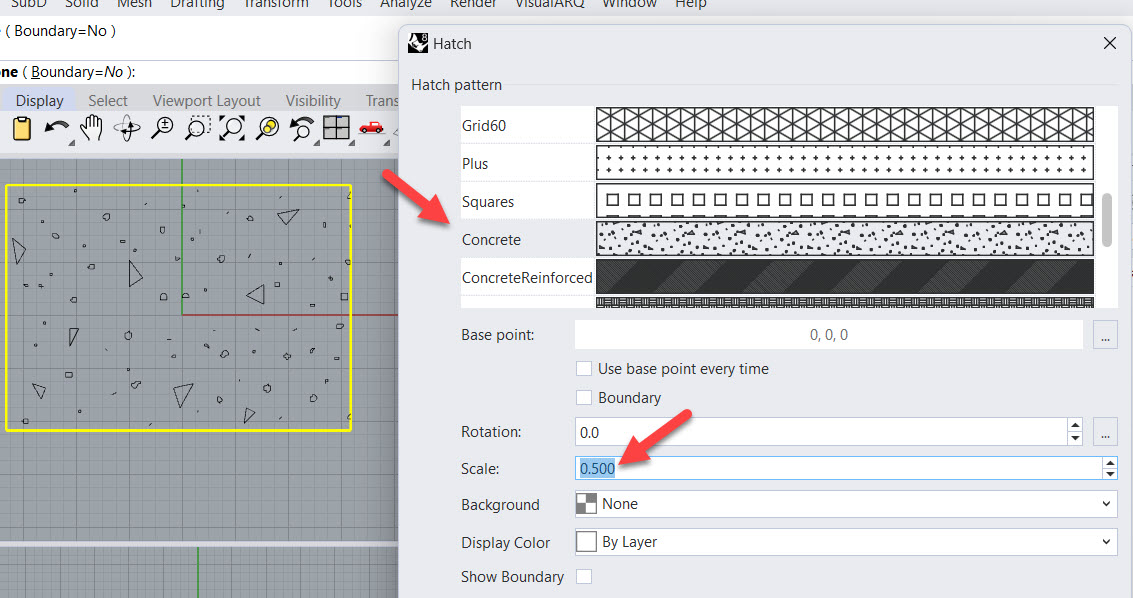Switch to the Viewport Layout tab

pos(207,101)
